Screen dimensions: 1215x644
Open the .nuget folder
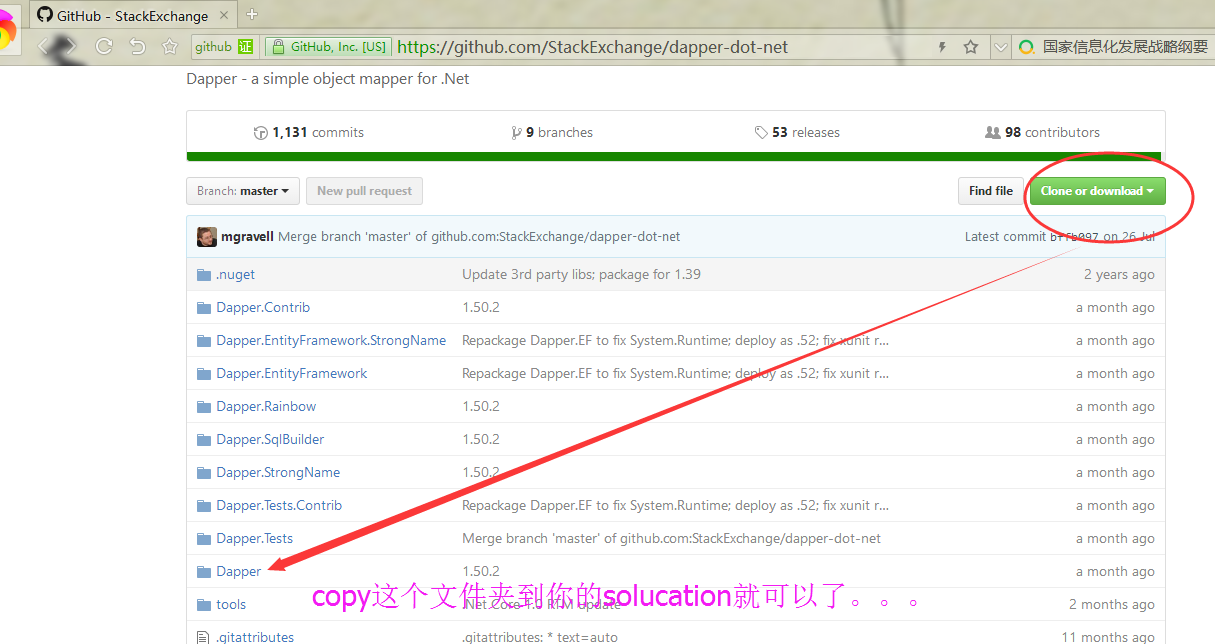(235, 274)
